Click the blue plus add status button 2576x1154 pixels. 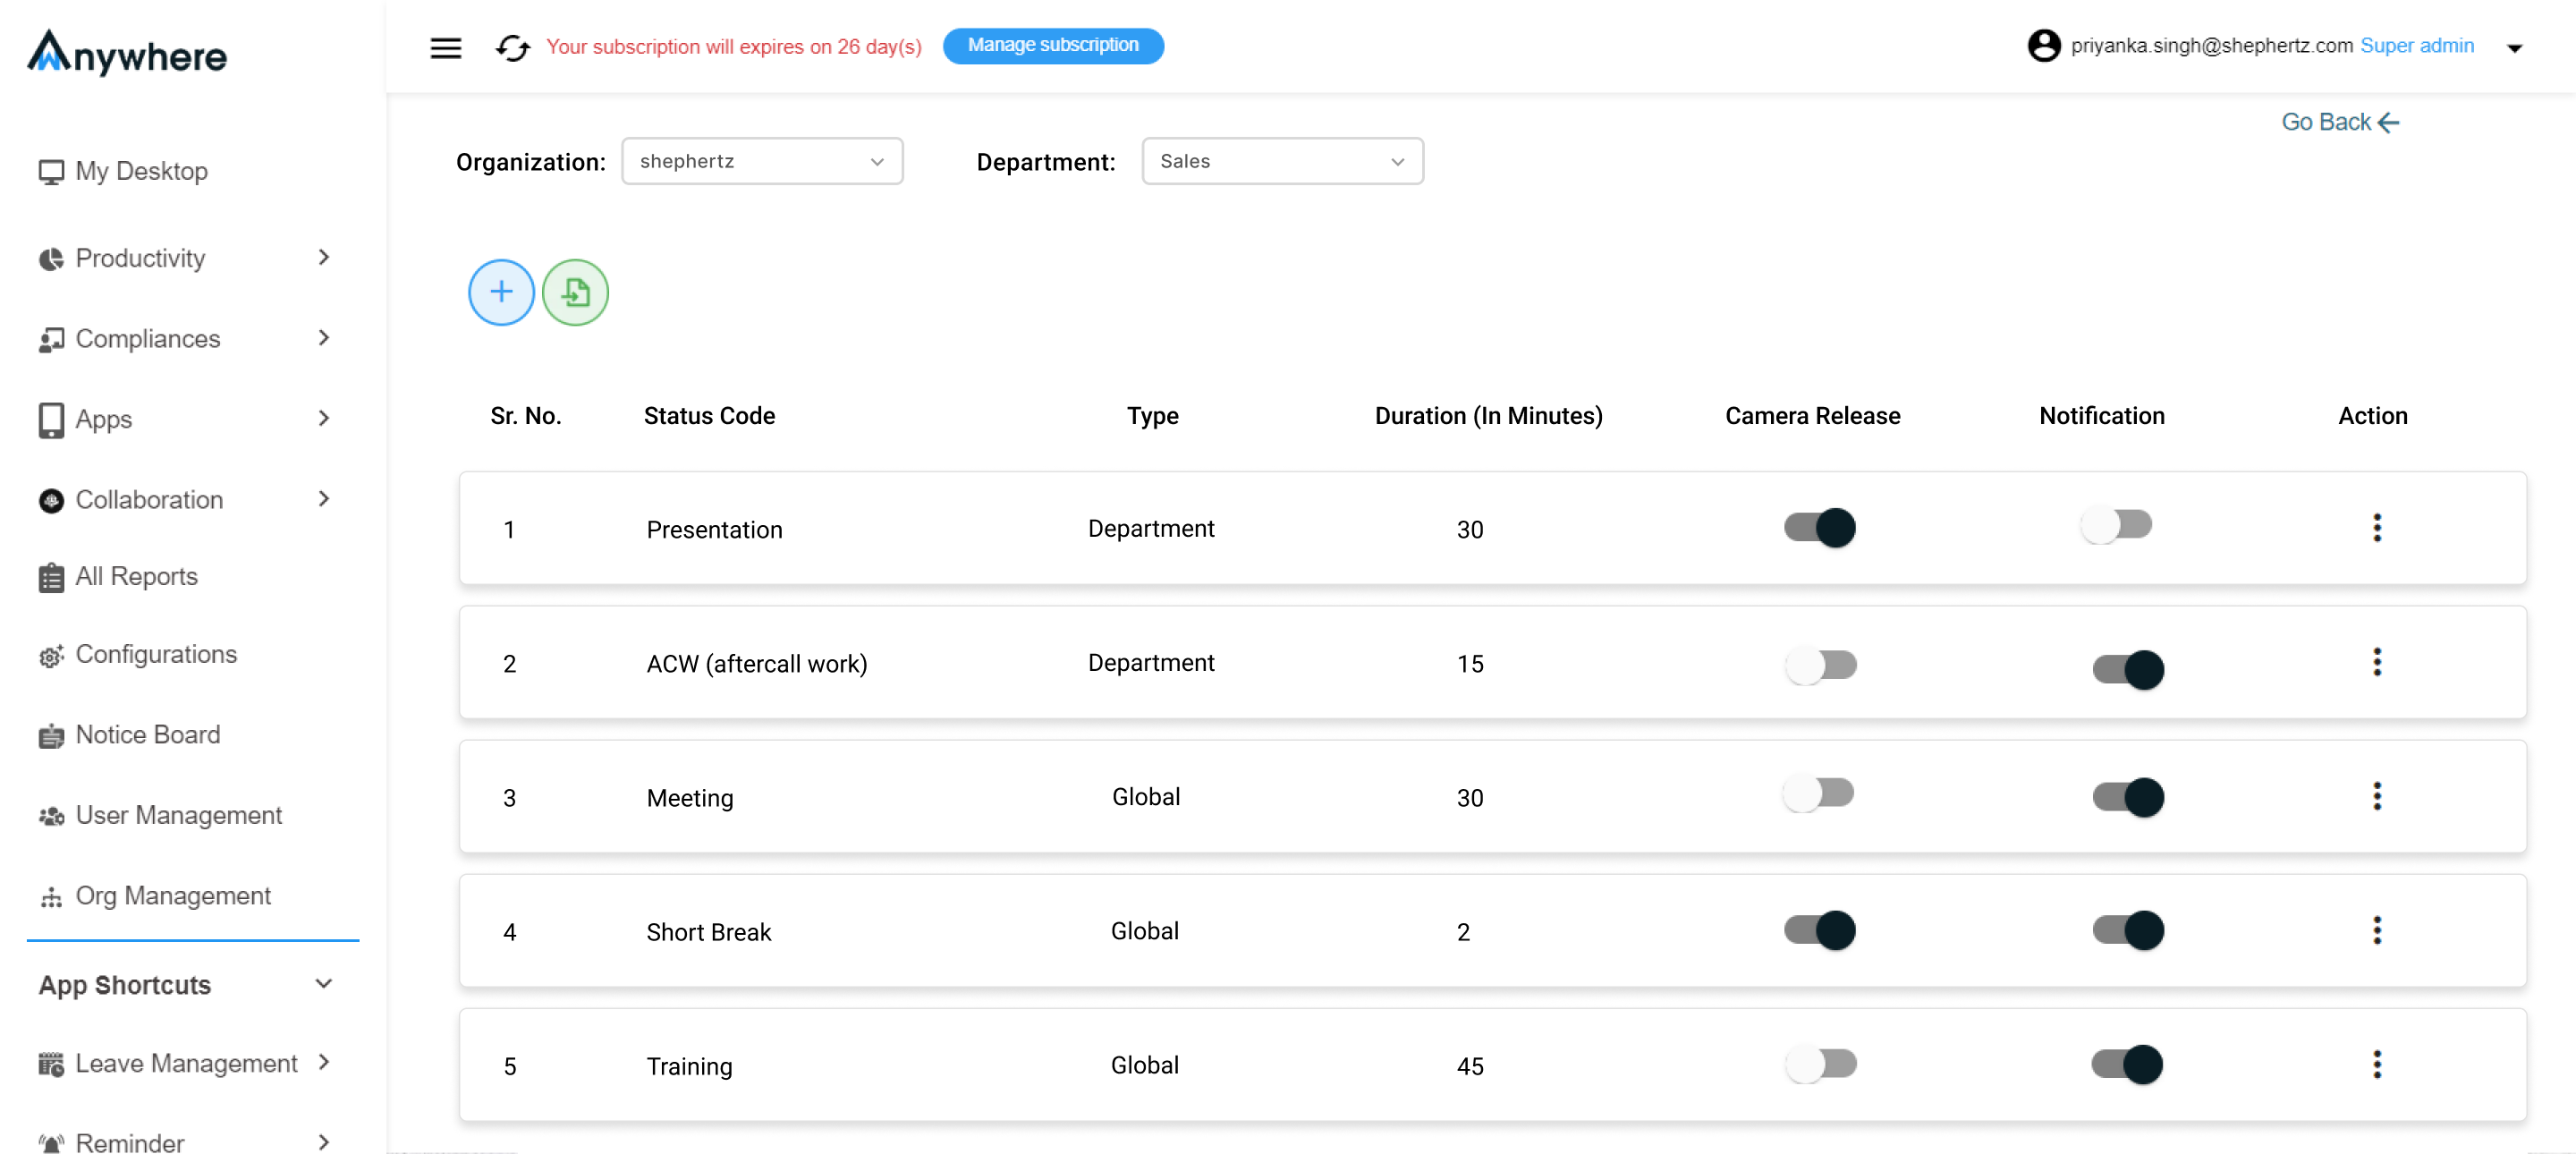coord(501,292)
